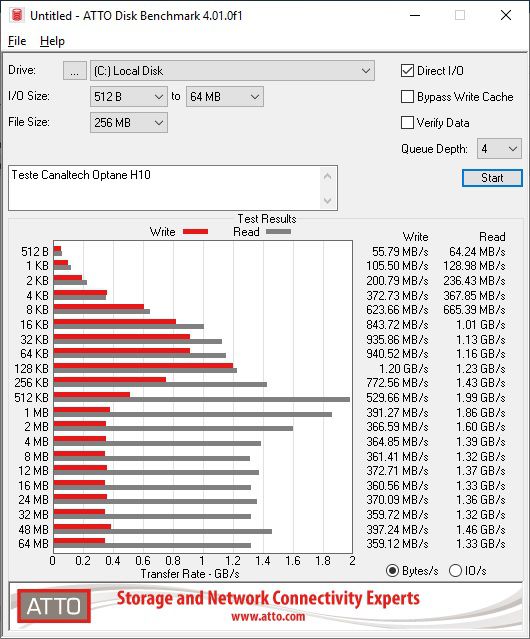Click the description box scroll down arrow
530x639 pixels.
[328, 200]
